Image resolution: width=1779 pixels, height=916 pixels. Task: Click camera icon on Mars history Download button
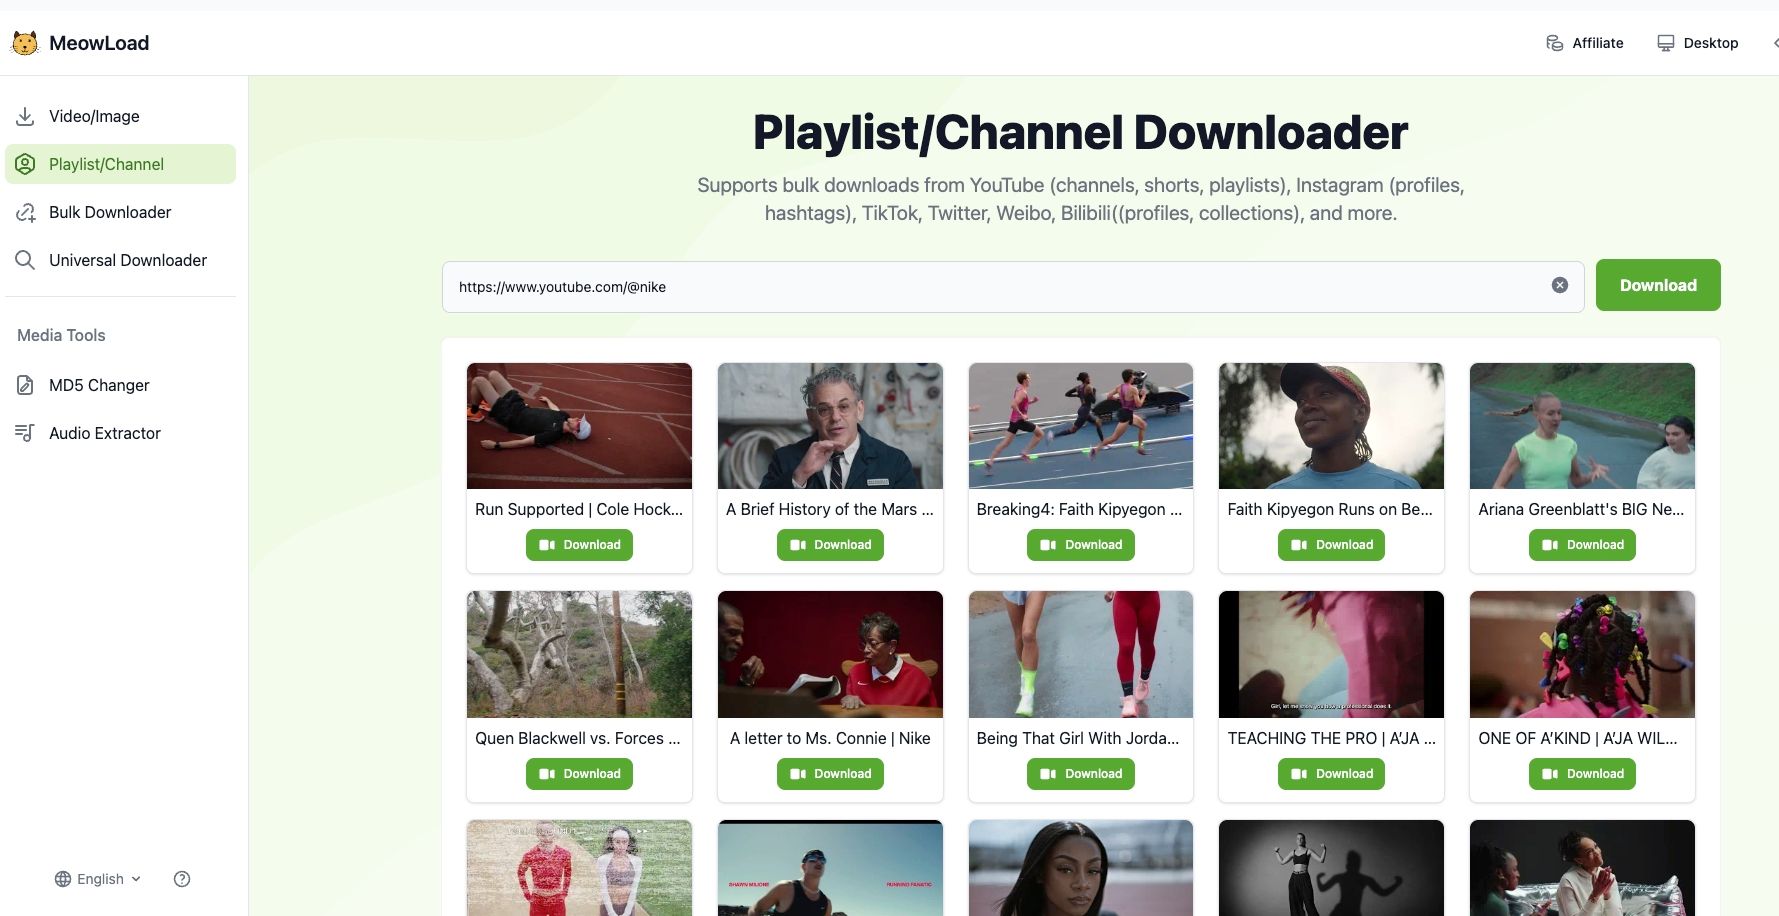[798, 545]
